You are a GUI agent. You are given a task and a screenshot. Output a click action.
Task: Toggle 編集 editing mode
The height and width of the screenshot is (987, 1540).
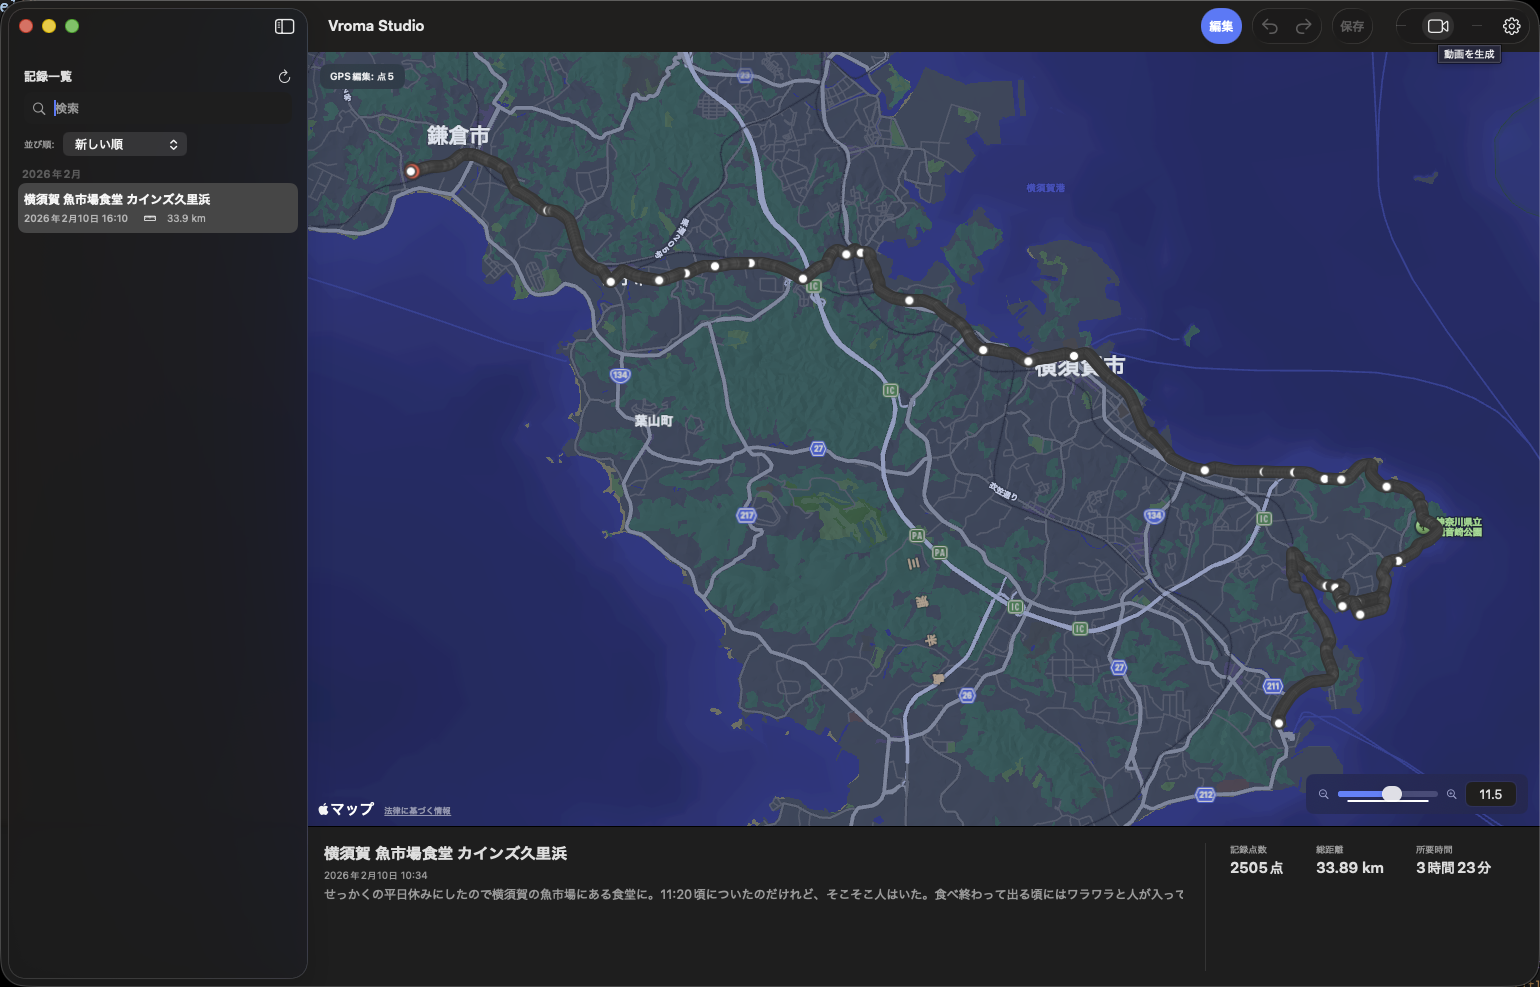point(1221,26)
